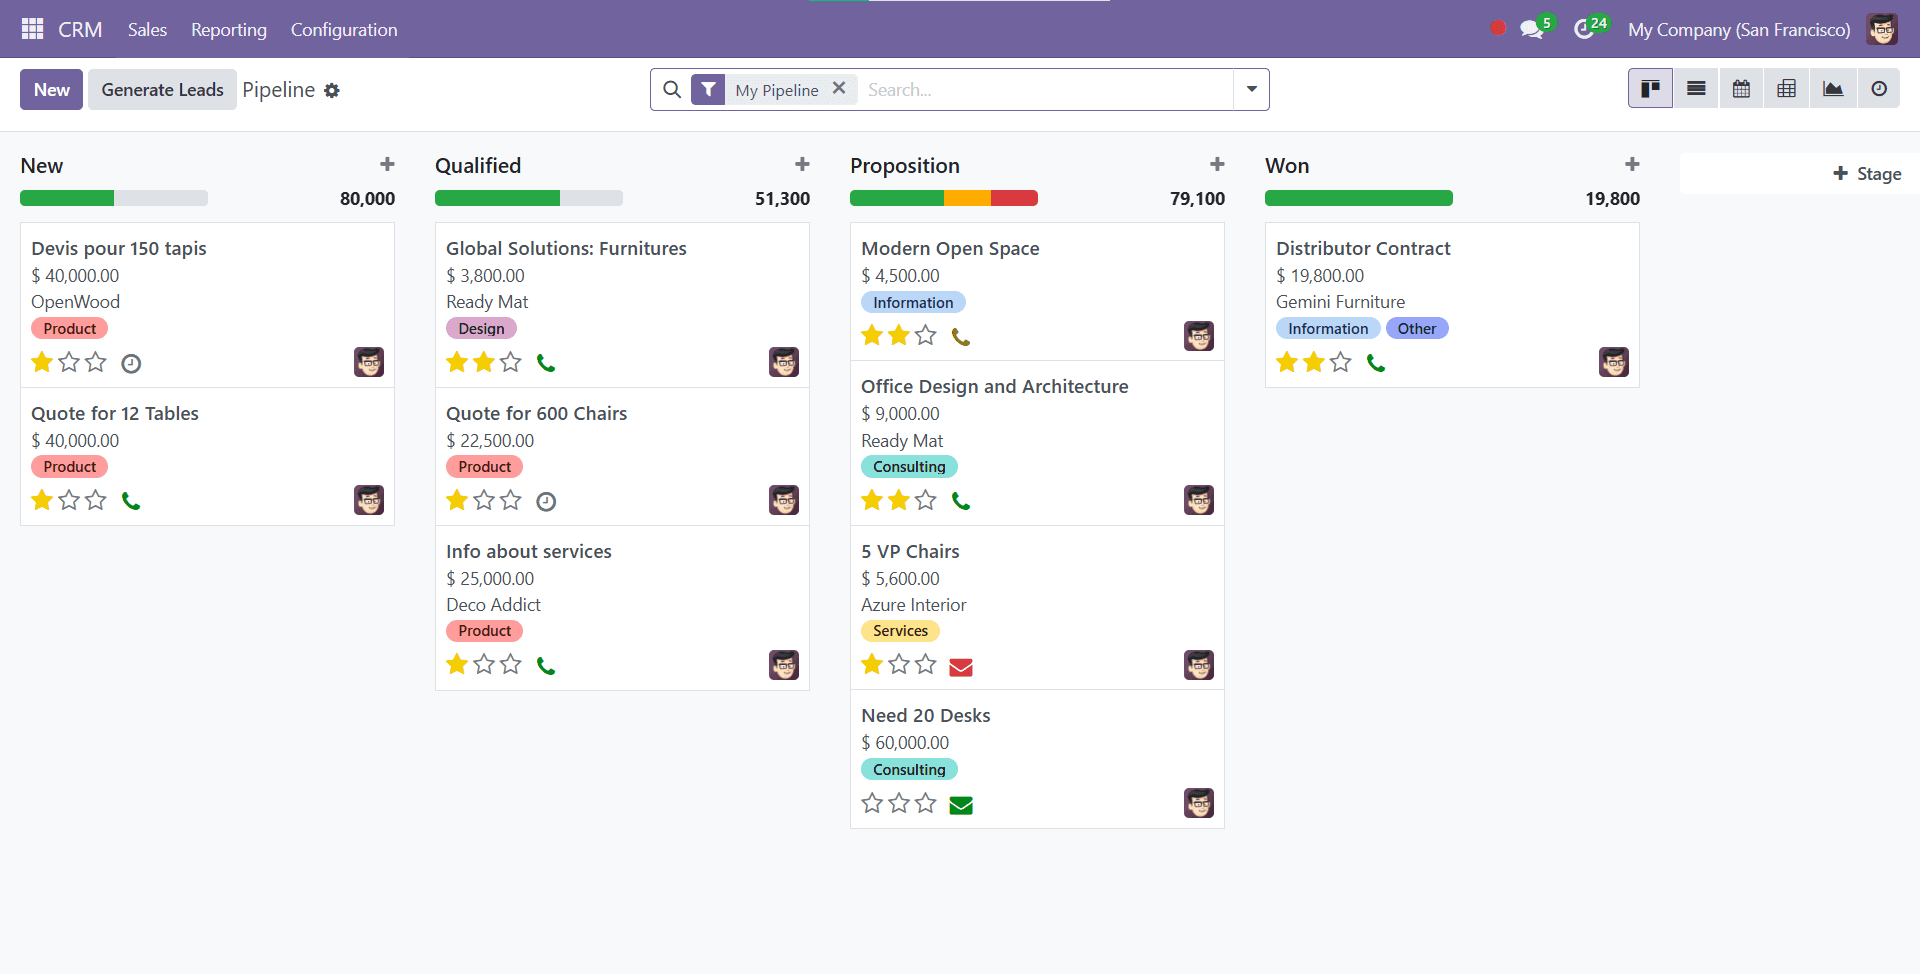Open the user avatar menu
The width and height of the screenshot is (1920, 974).
tap(1883, 29)
